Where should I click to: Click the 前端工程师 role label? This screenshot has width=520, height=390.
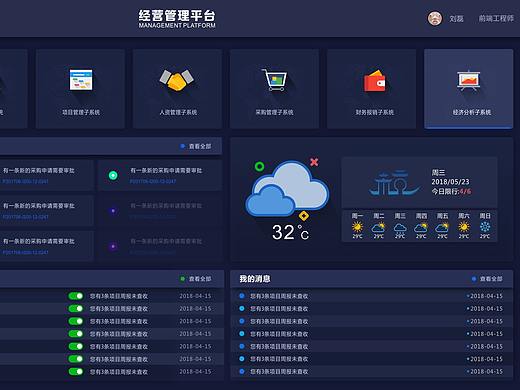pyautogui.click(x=496, y=19)
